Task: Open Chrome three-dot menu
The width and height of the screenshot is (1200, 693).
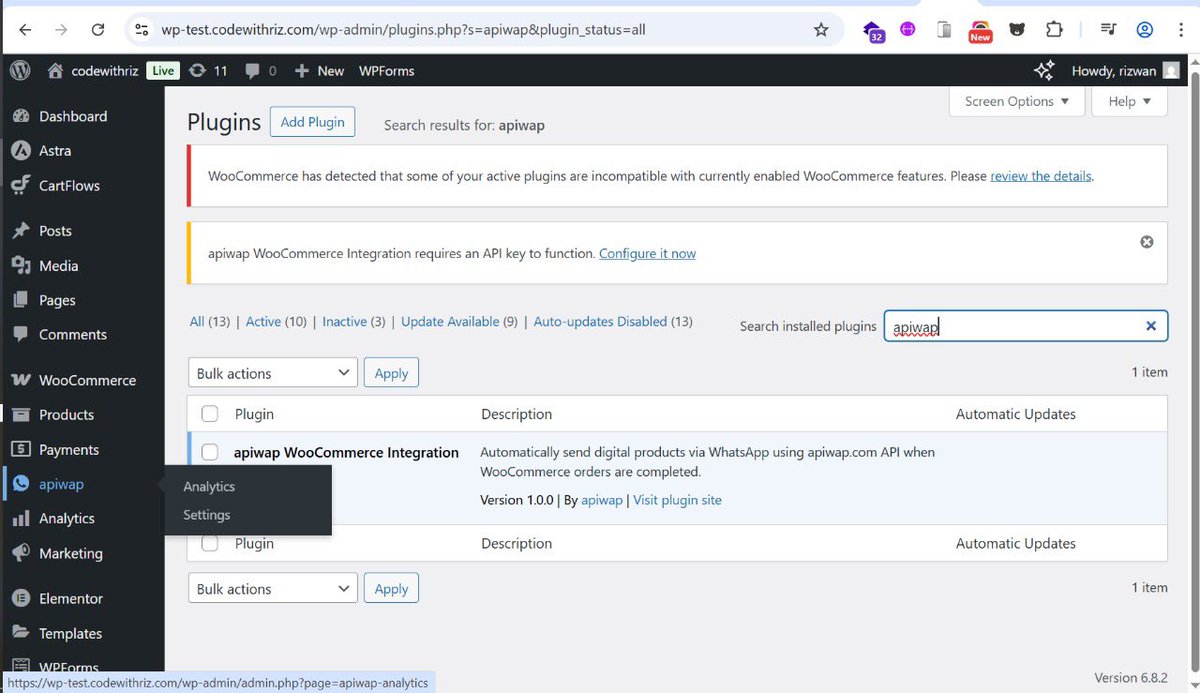Action: click(1181, 30)
